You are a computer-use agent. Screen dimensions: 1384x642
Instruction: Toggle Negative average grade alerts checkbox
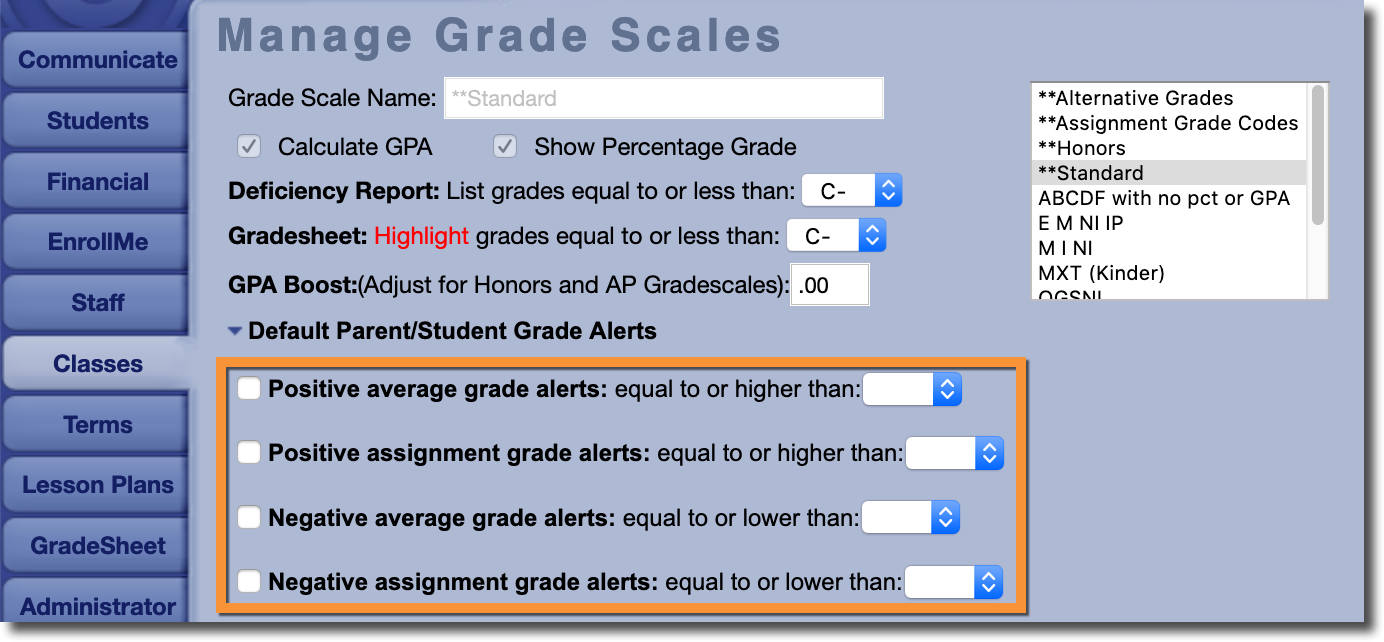[249, 518]
